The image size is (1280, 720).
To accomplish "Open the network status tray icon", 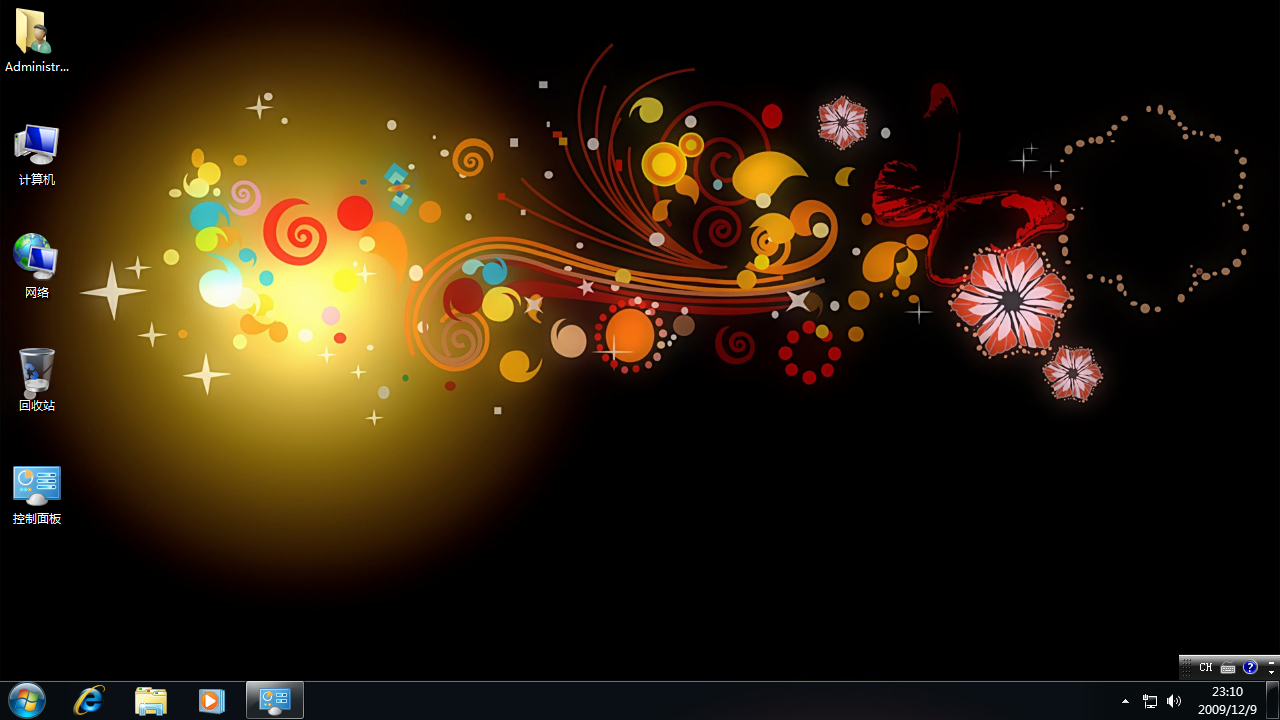I will (x=1150, y=702).
